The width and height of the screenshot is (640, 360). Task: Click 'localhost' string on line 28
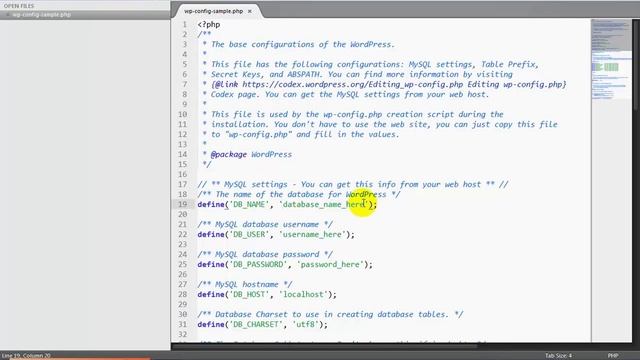point(303,294)
